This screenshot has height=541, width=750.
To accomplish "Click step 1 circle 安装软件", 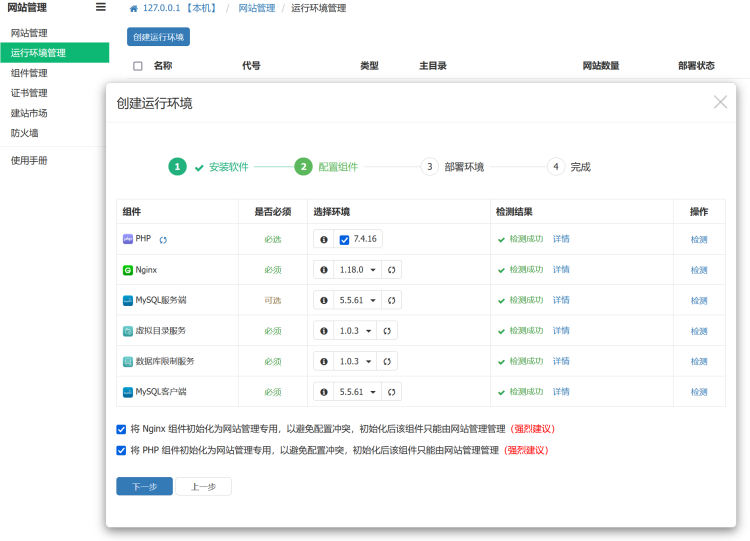I will 177,166.
